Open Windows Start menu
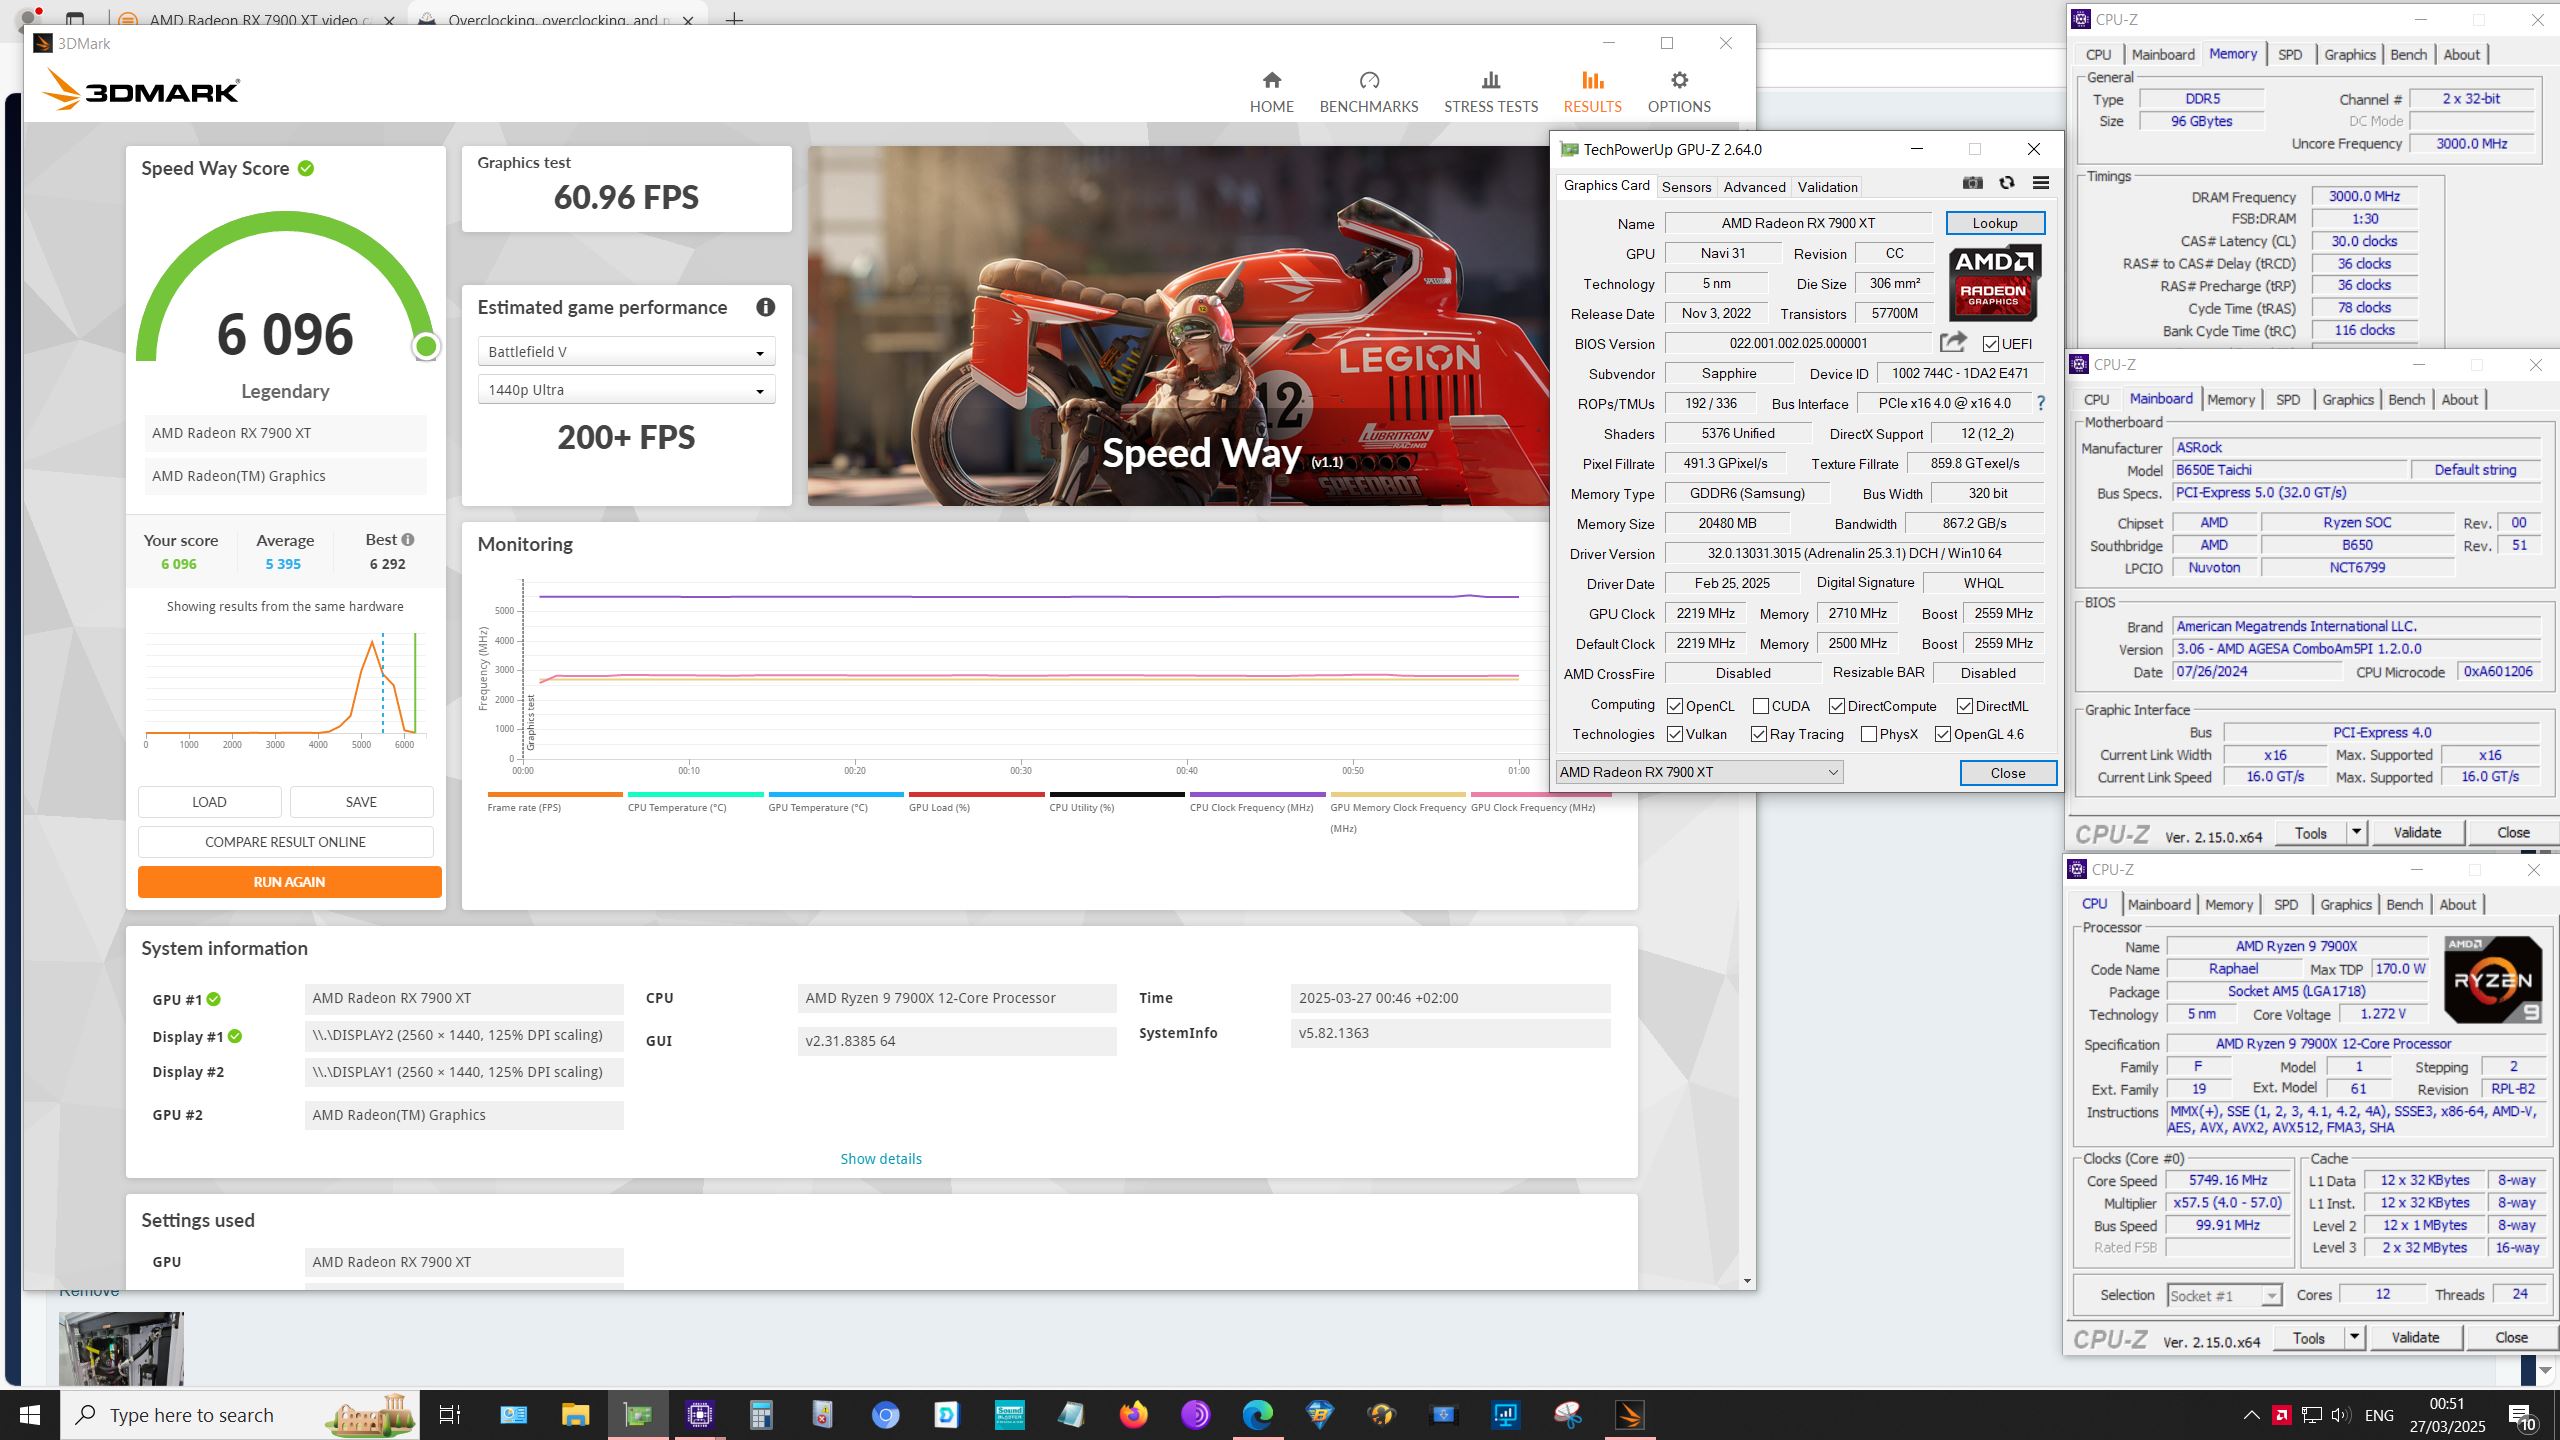Viewport: 2560px width, 1440px height. (x=30, y=1415)
